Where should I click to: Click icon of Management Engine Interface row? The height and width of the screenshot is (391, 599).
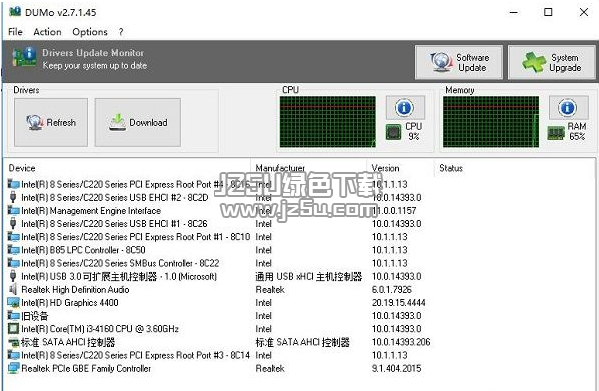13,210
